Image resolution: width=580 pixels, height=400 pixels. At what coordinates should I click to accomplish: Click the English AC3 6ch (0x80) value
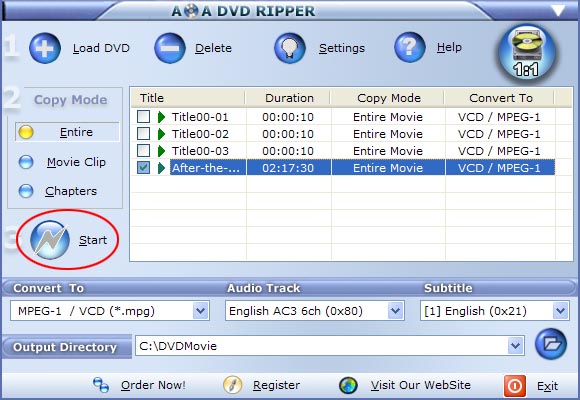(296, 311)
